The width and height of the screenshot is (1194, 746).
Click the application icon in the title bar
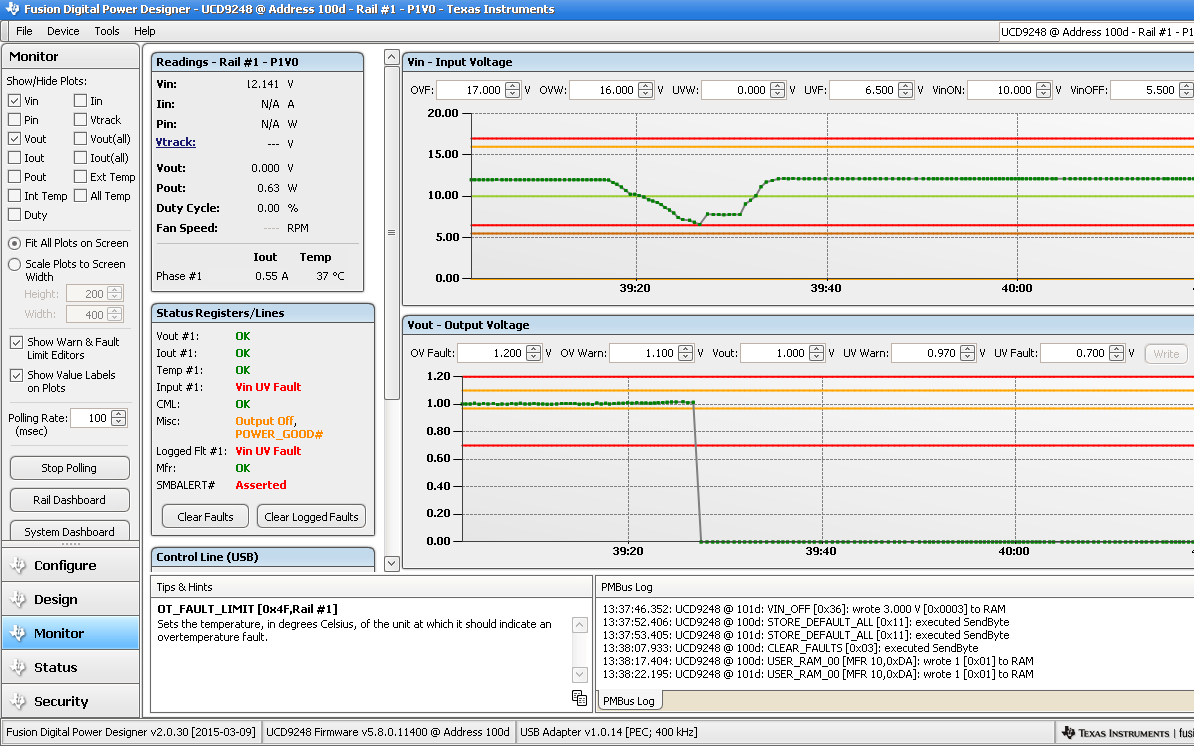coord(11,9)
